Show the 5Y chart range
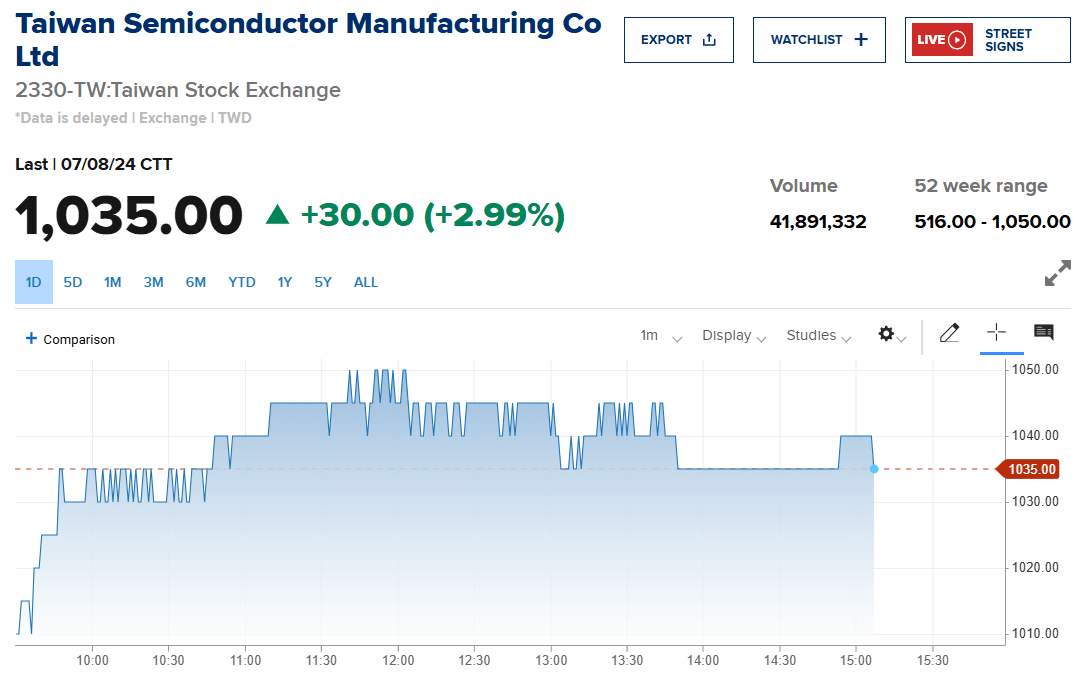The height and width of the screenshot is (686, 1091). (323, 282)
